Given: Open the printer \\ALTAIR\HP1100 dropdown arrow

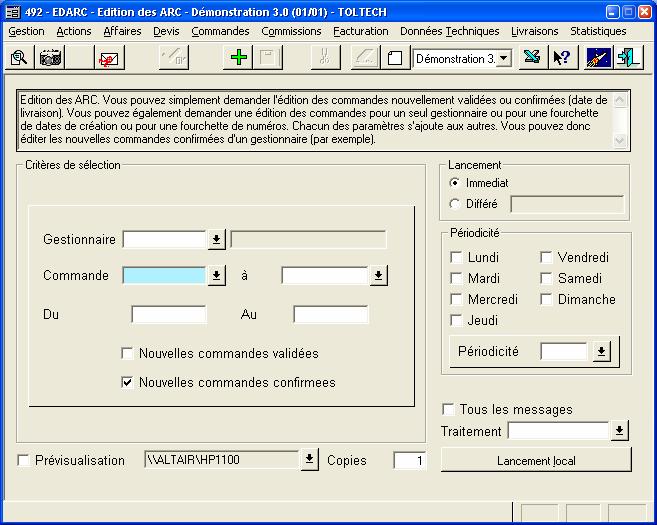Looking at the screenshot, I should 309,459.
